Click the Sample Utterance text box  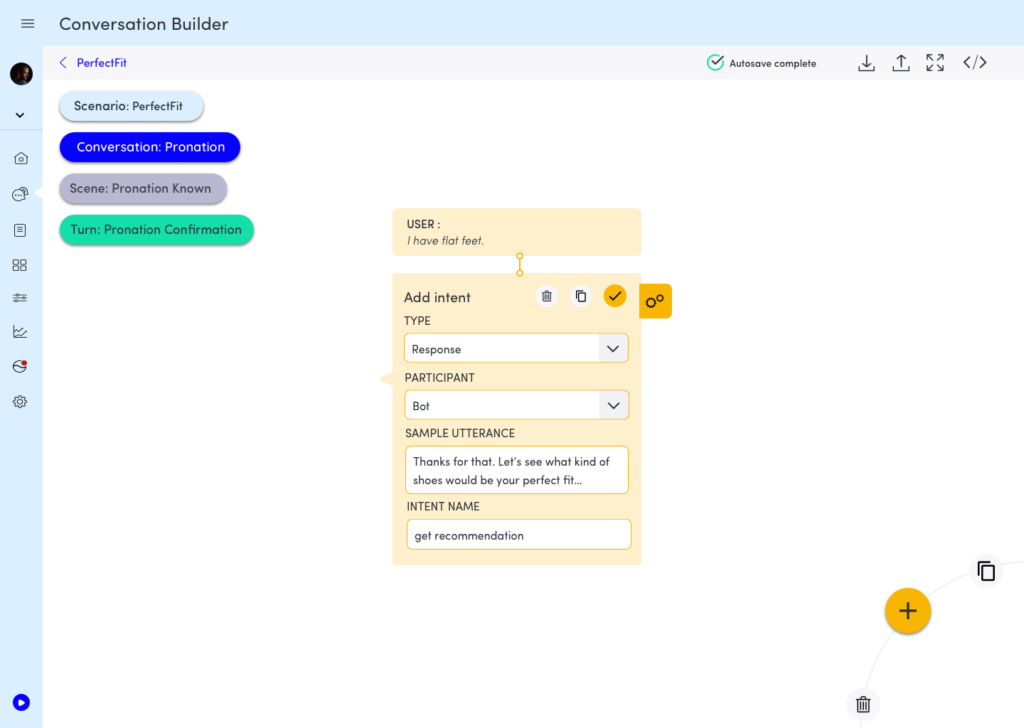click(x=517, y=470)
